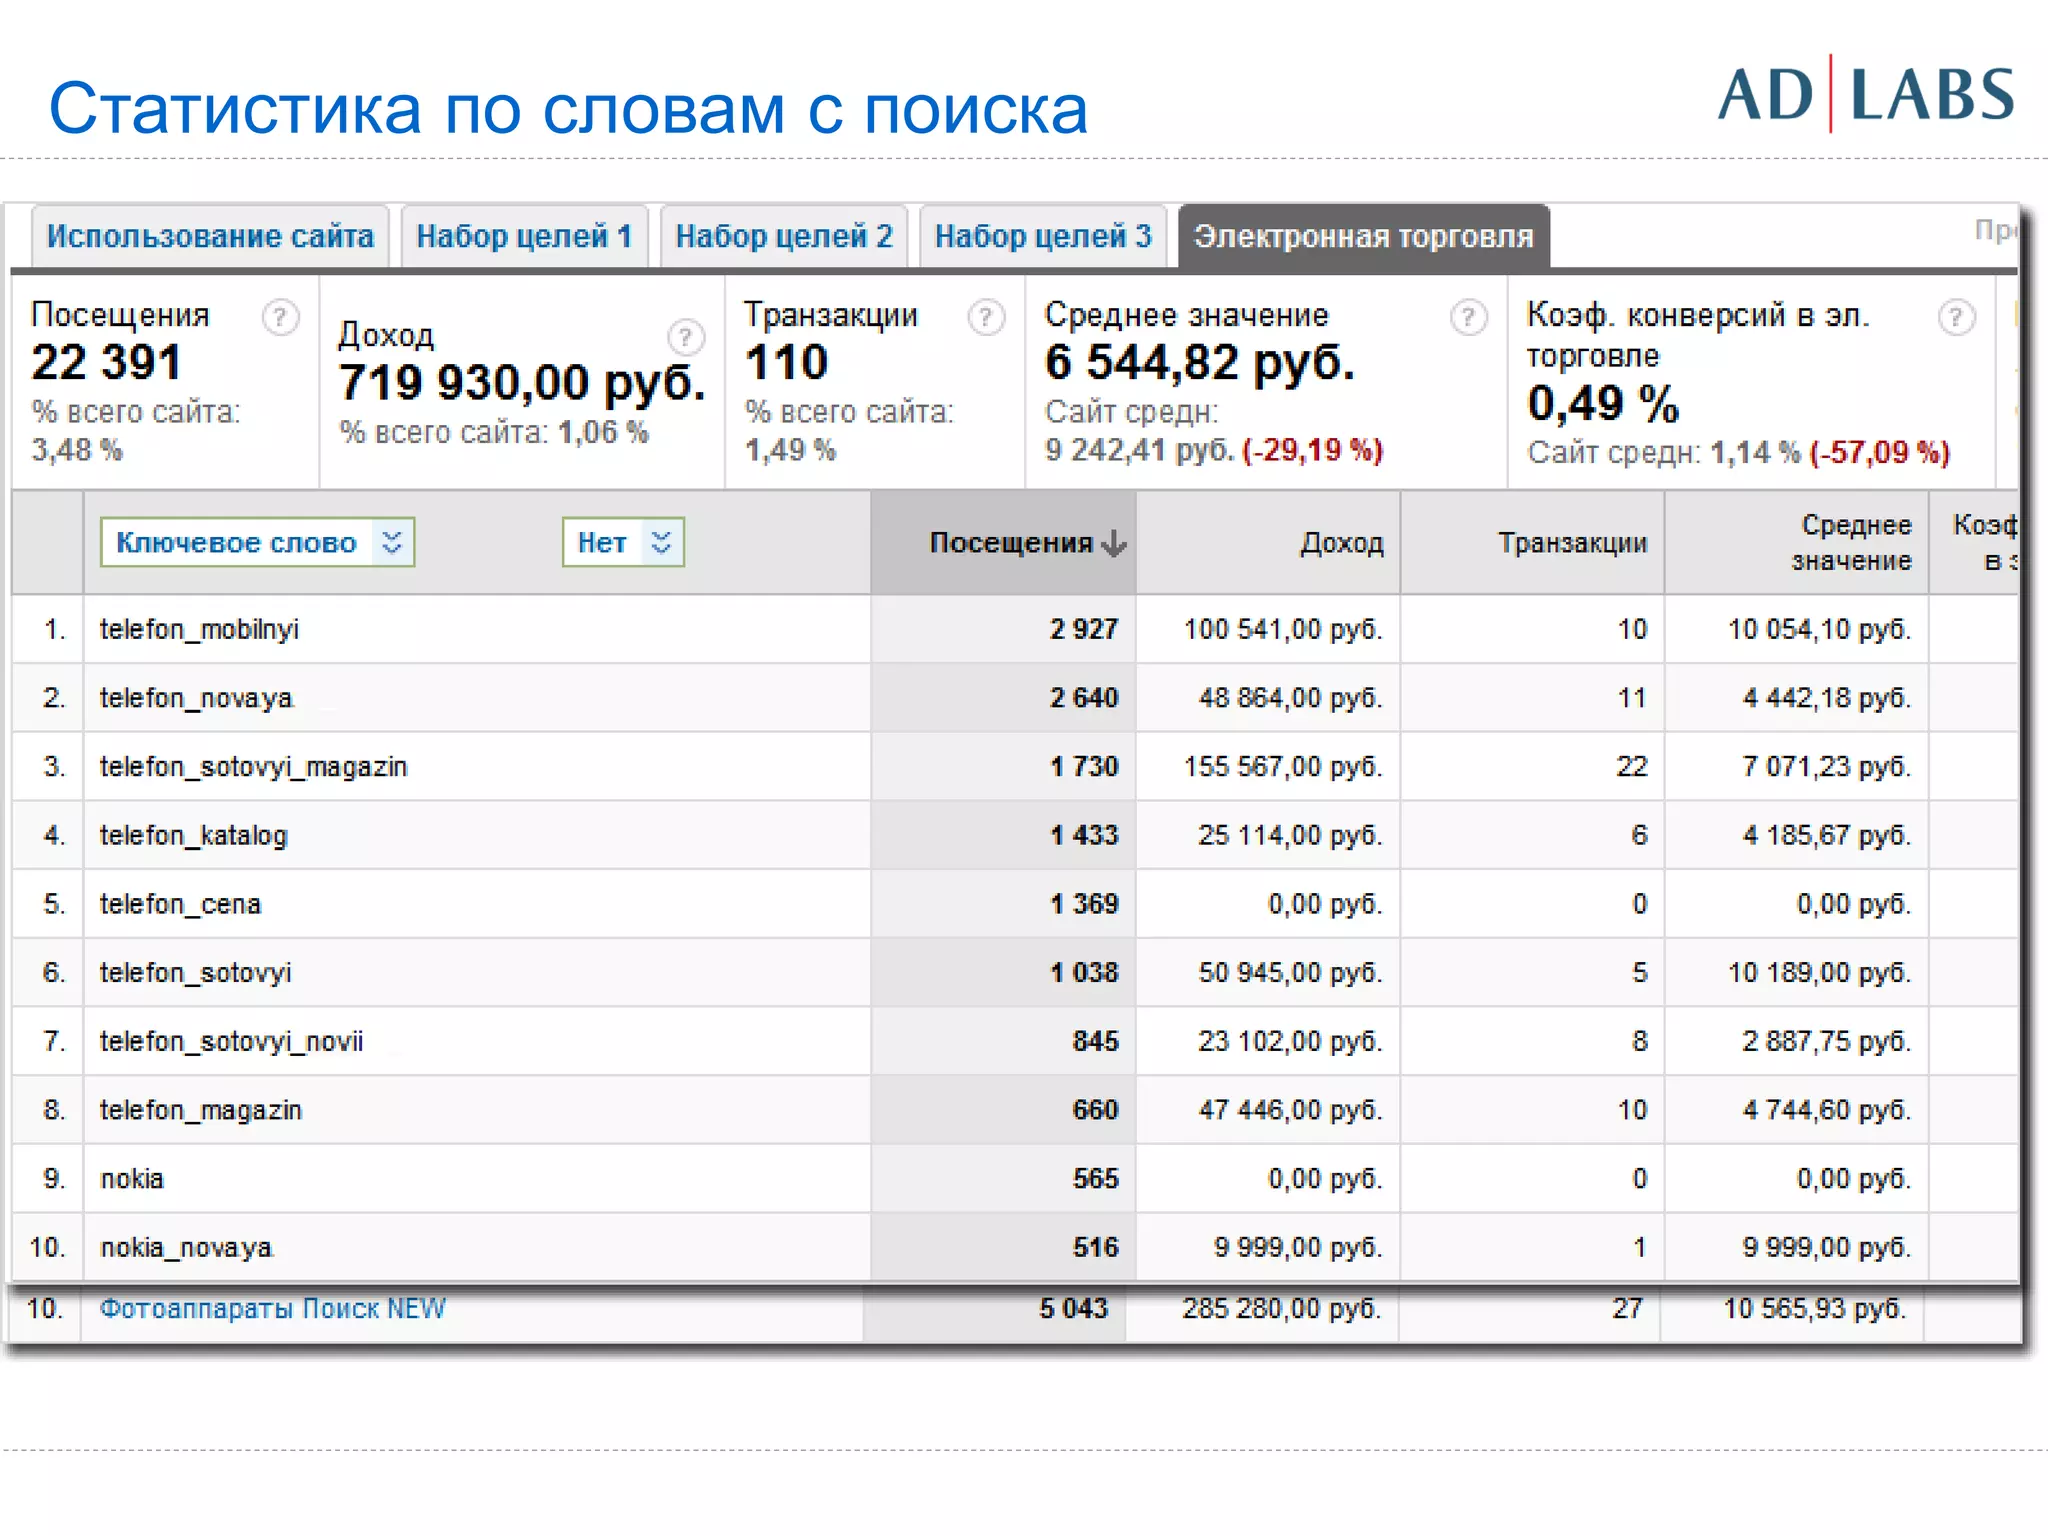Click keyword telefon_cena
Screen dimensions: 2048x1536
[180, 904]
